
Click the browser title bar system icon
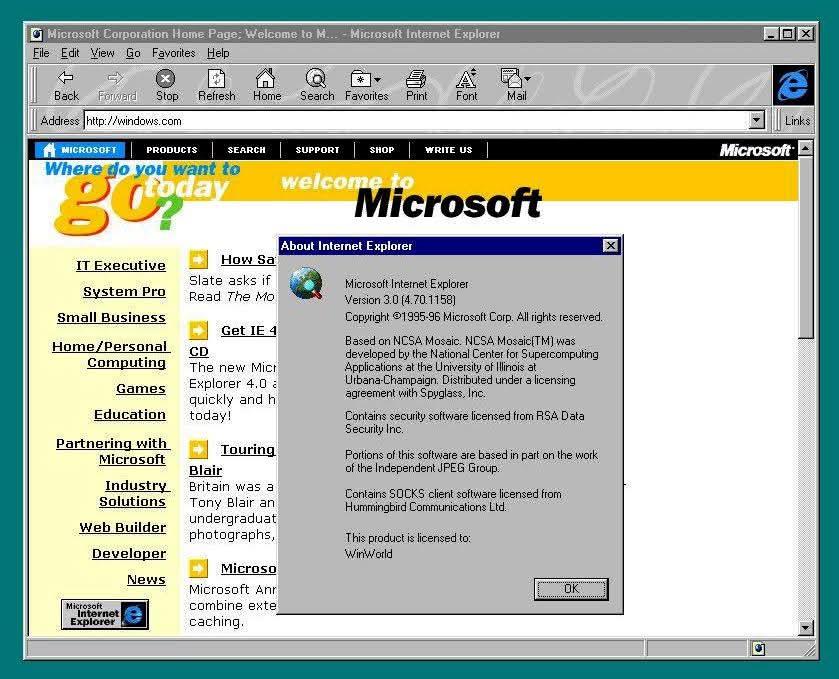point(36,34)
